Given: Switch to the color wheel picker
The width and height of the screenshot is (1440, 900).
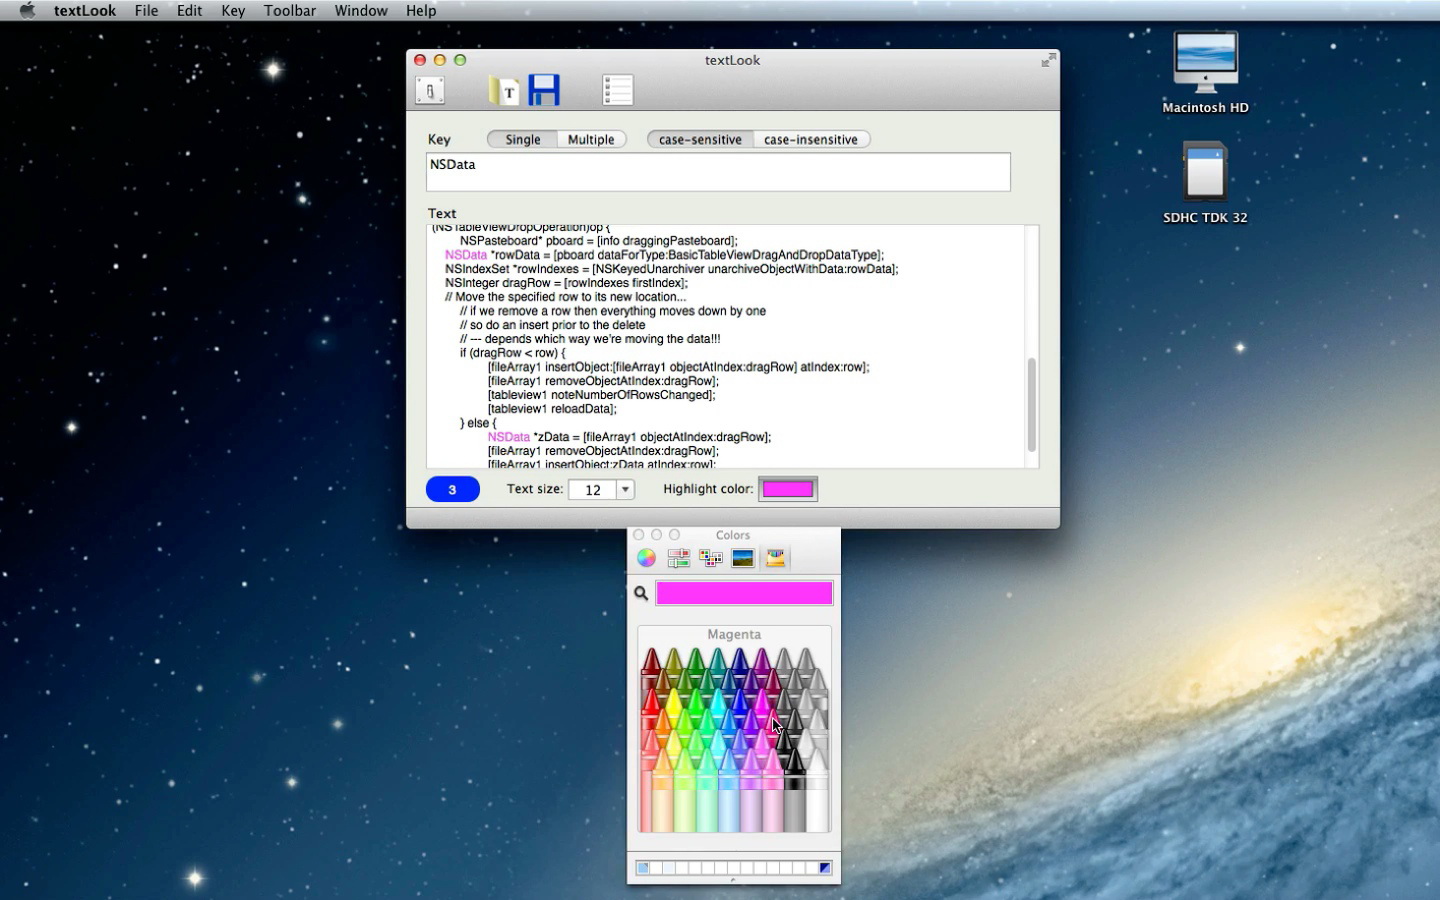Looking at the screenshot, I should coord(647,558).
